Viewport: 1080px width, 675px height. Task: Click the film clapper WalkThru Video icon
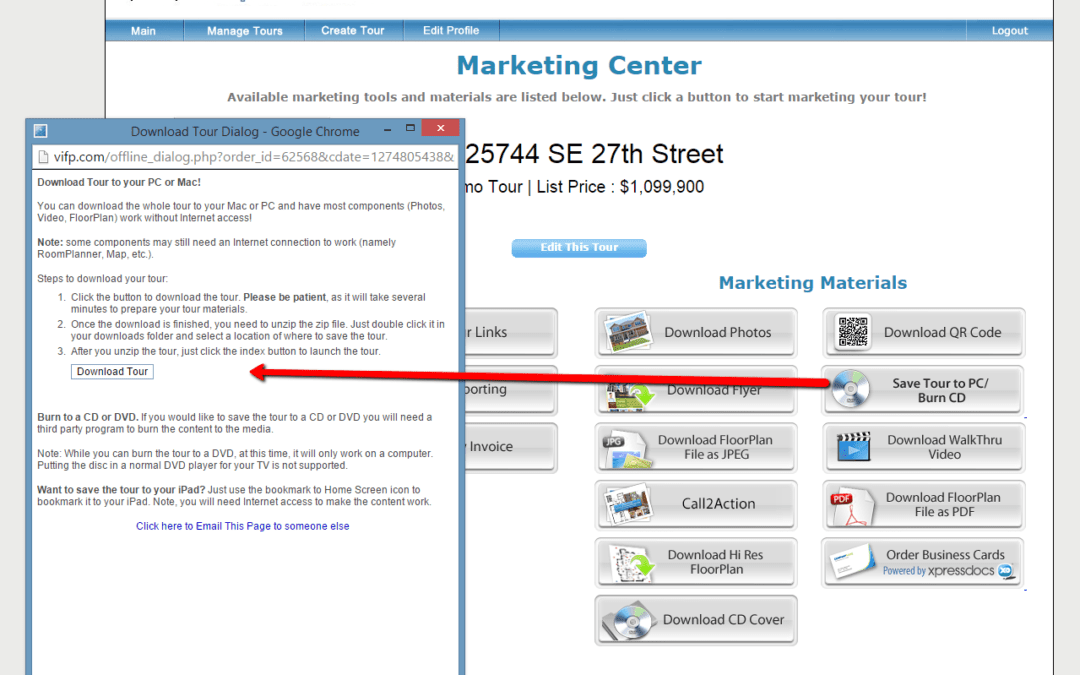[x=853, y=447]
